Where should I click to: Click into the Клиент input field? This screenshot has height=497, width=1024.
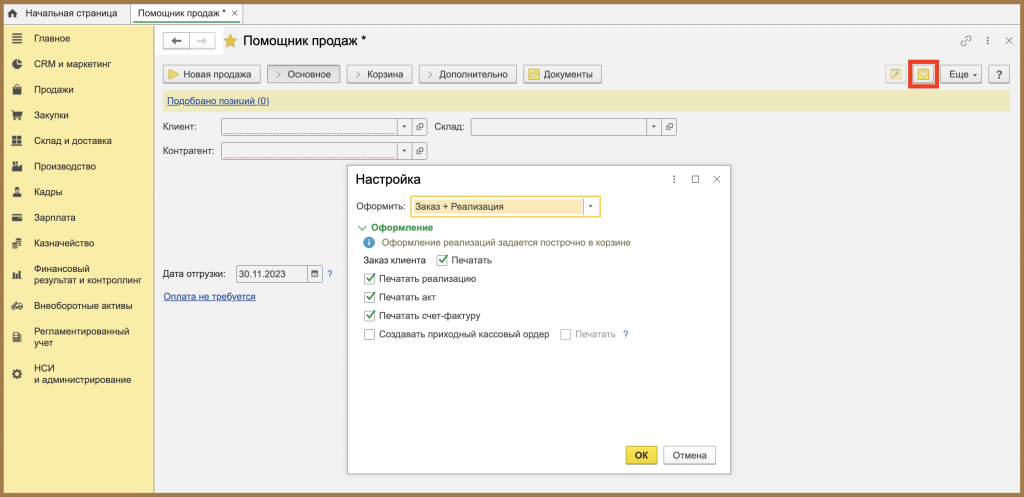(x=309, y=127)
